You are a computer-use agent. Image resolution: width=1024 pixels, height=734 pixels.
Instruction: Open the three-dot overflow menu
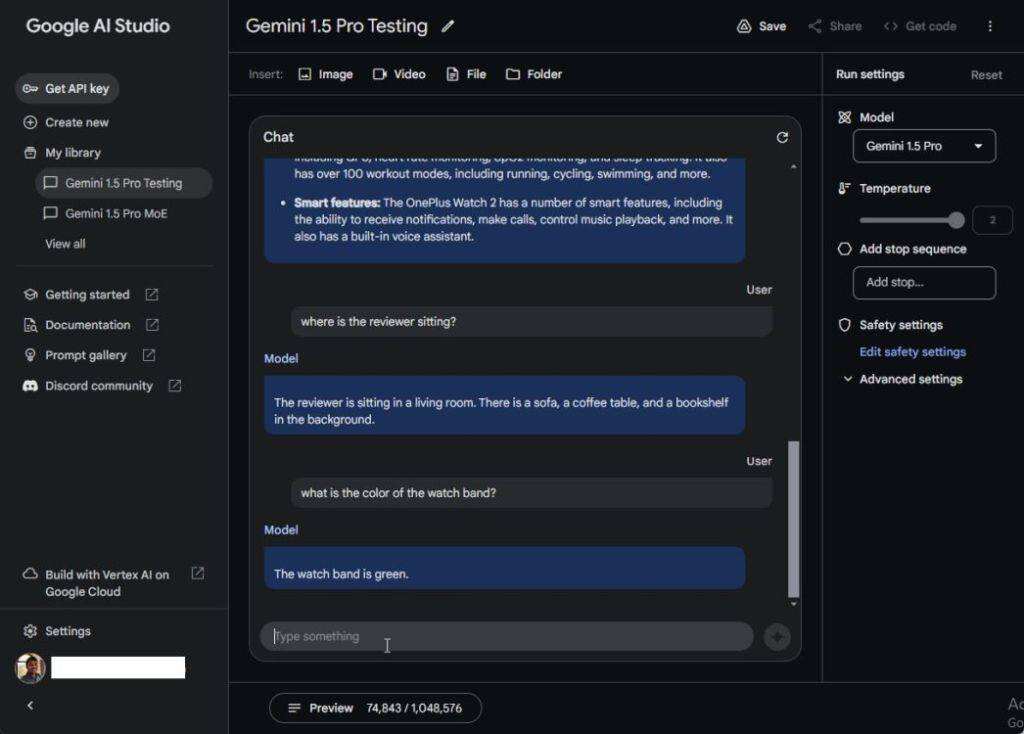pyautogui.click(x=990, y=26)
